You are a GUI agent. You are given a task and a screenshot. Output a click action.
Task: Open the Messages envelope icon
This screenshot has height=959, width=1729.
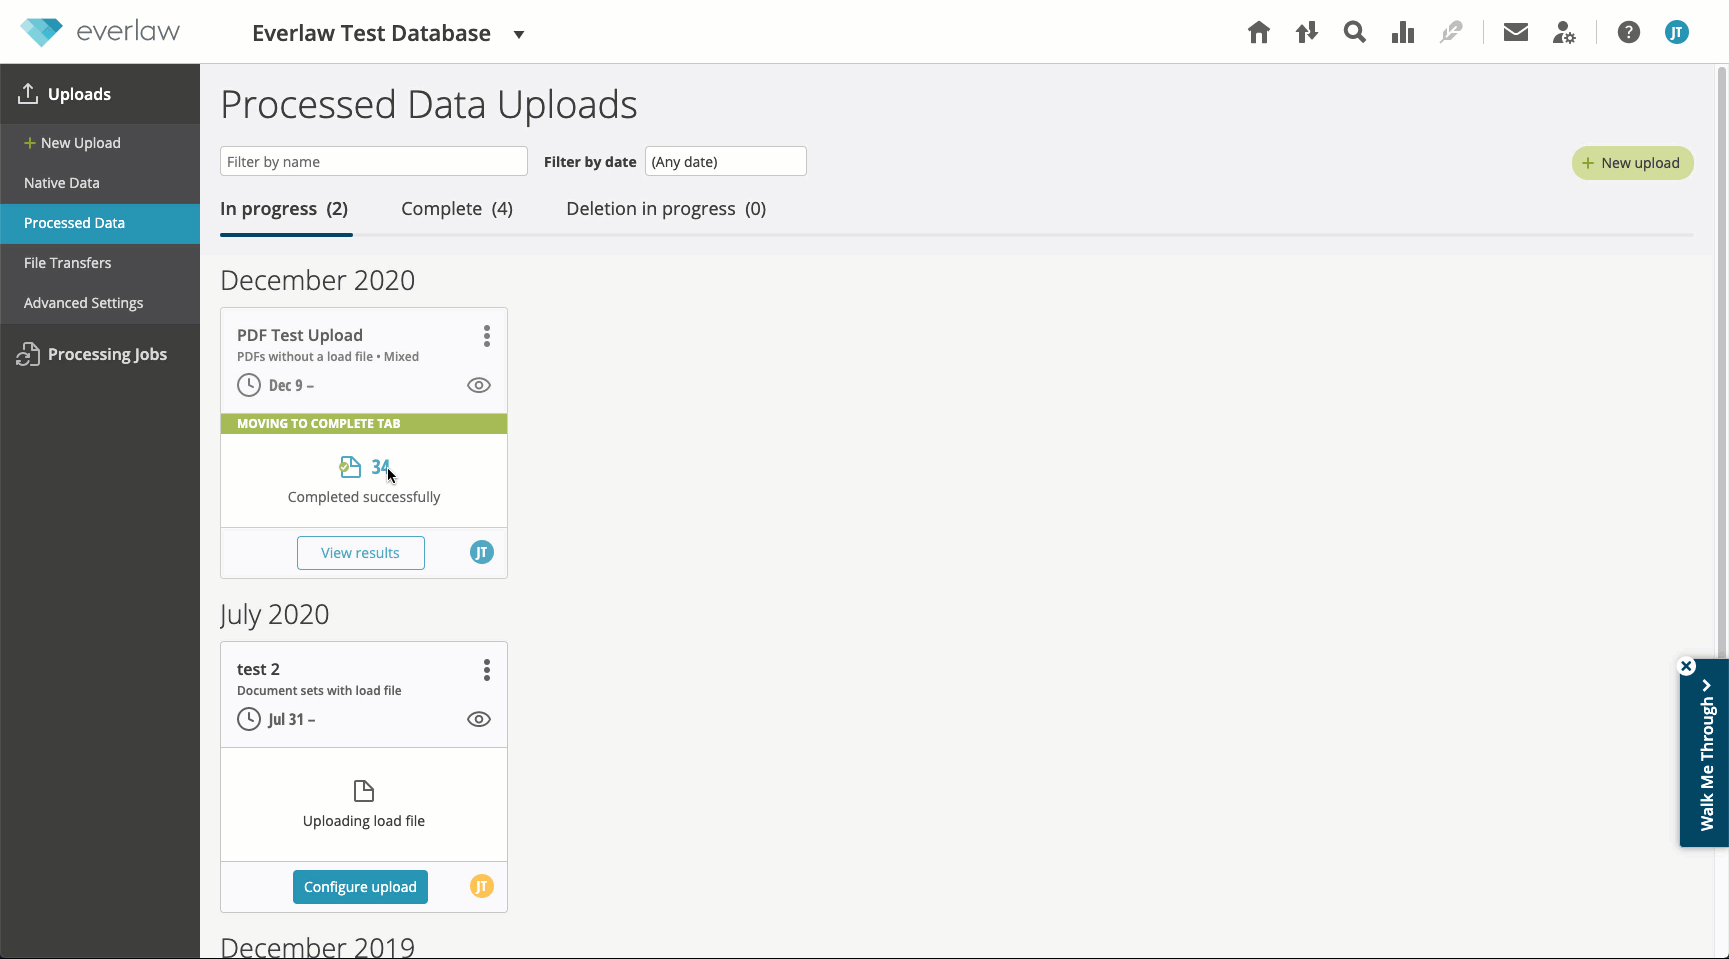point(1516,33)
